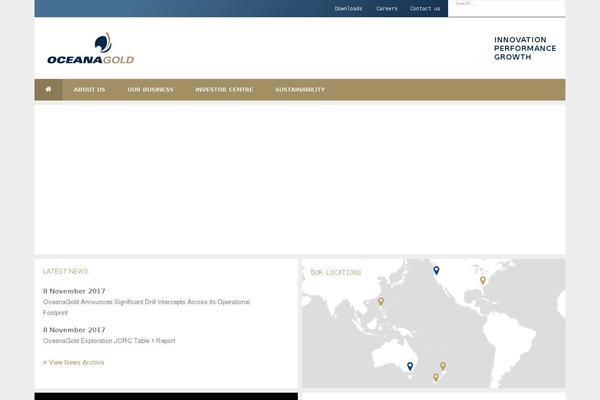This screenshot has height=400, width=600.
Task: Go to the Downloads page
Action: (348, 8)
